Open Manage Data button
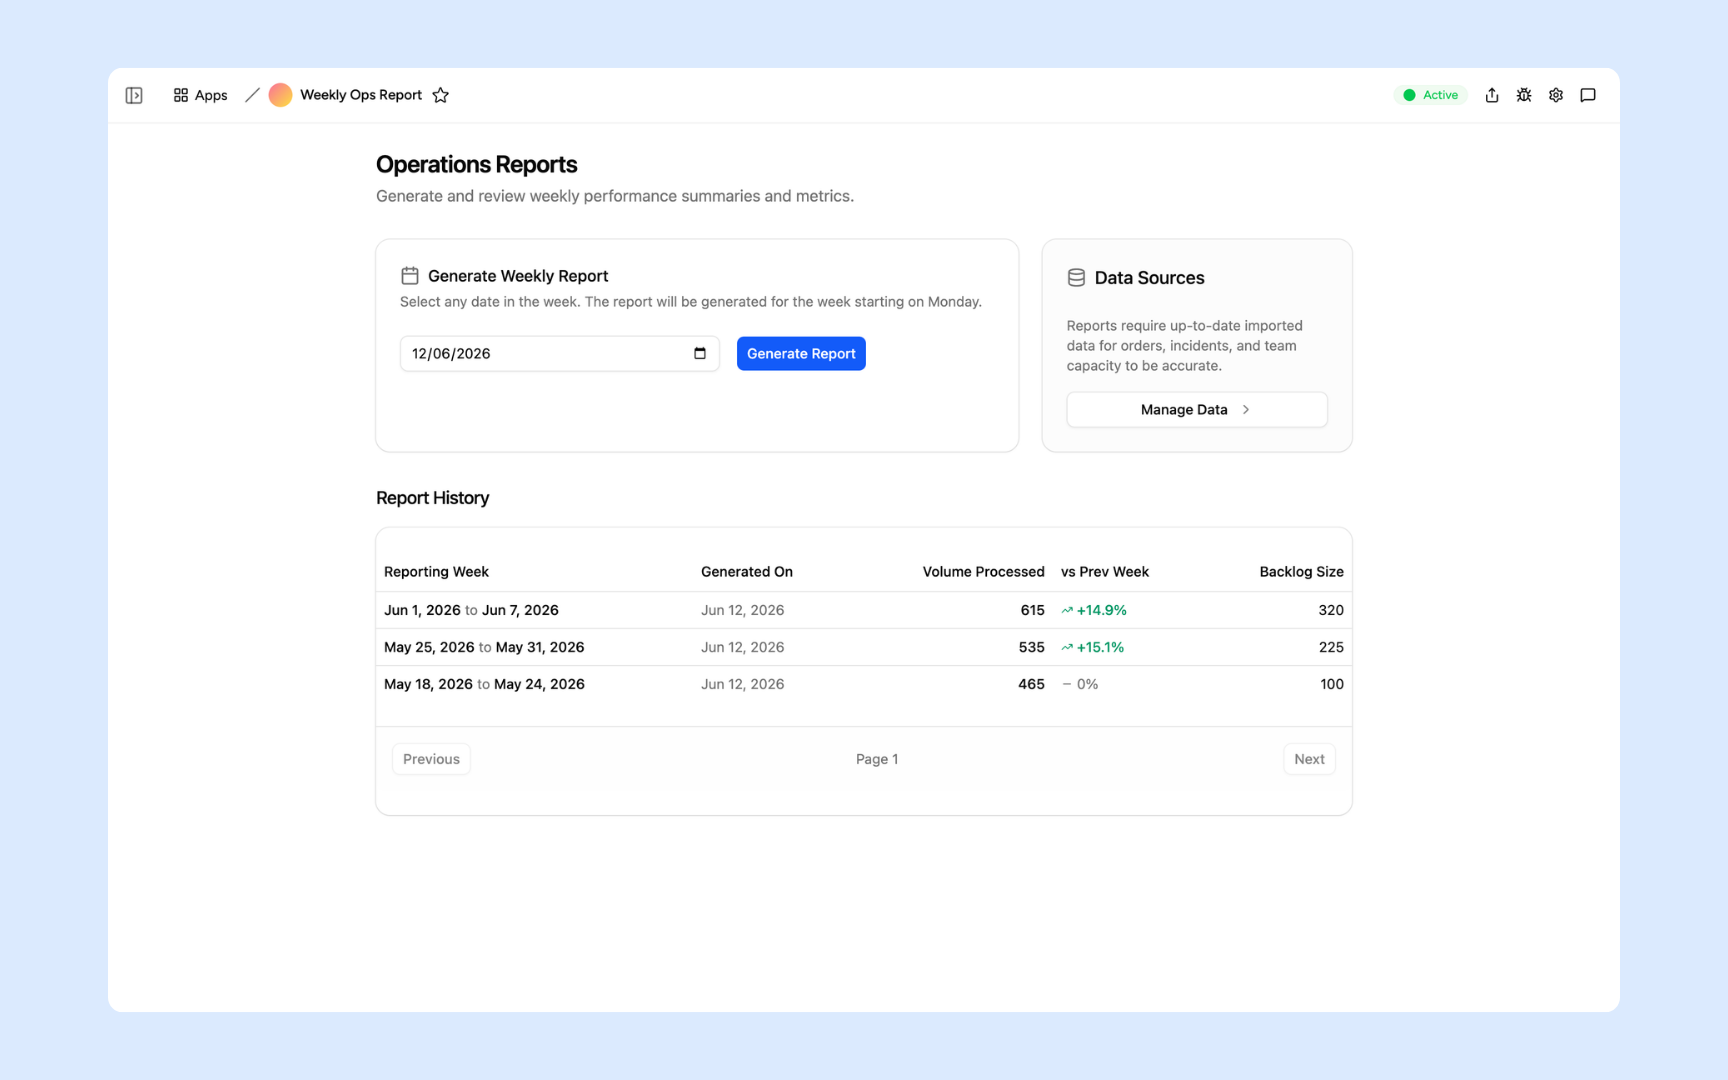The width and height of the screenshot is (1728, 1080). click(x=1197, y=410)
